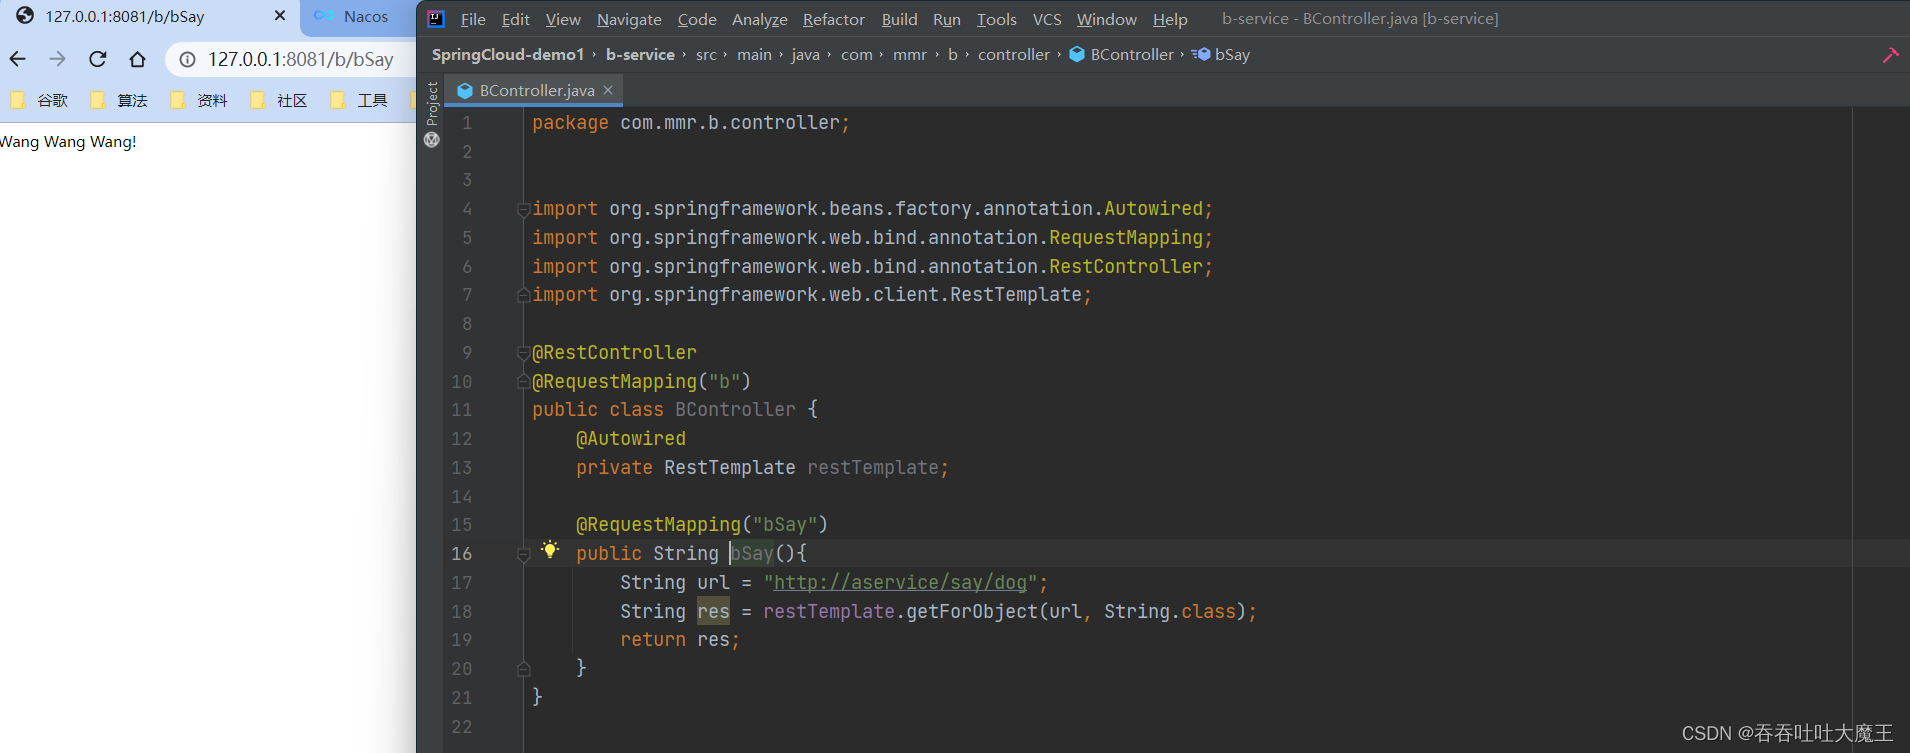Click the build hammer icon
The width and height of the screenshot is (1910, 753).
[1890, 56]
